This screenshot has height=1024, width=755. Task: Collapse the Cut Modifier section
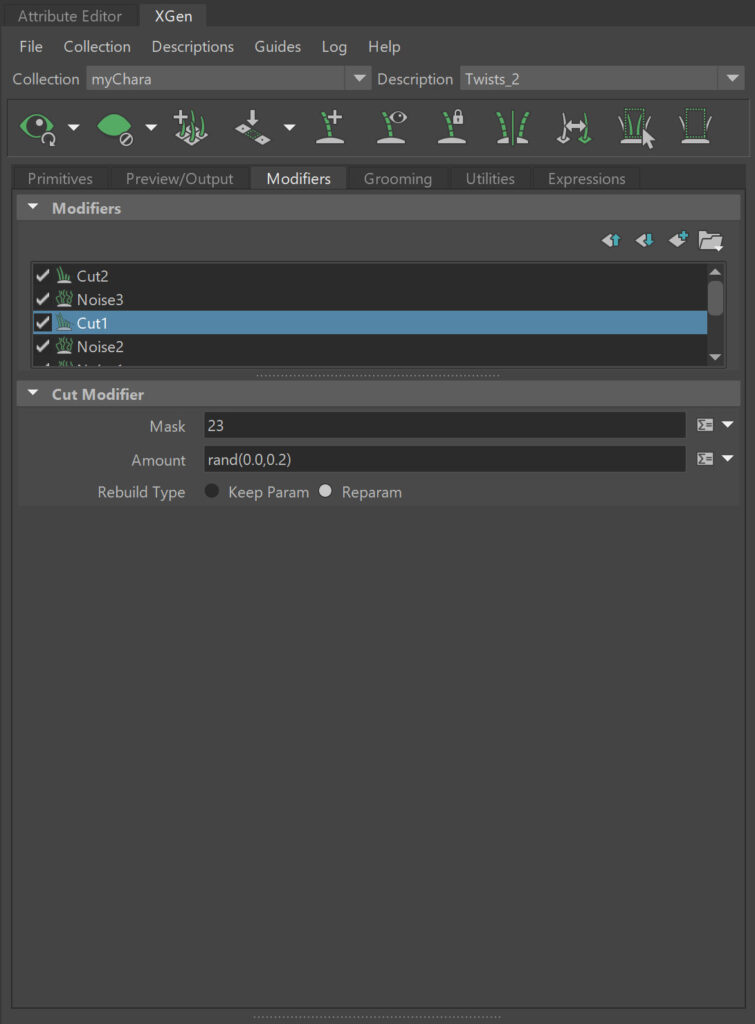point(33,393)
